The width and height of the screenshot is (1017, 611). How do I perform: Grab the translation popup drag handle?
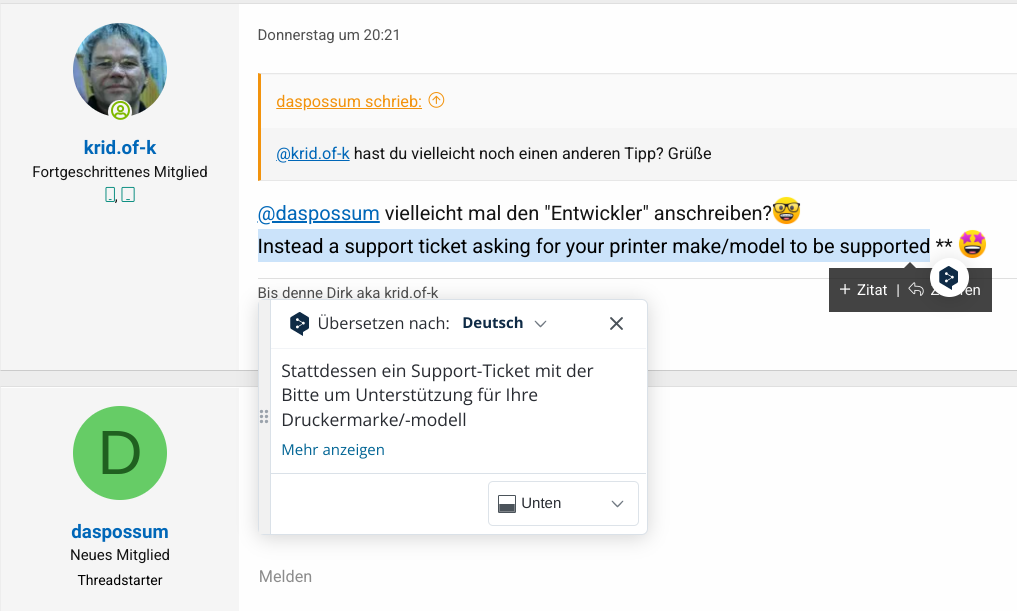[264, 416]
